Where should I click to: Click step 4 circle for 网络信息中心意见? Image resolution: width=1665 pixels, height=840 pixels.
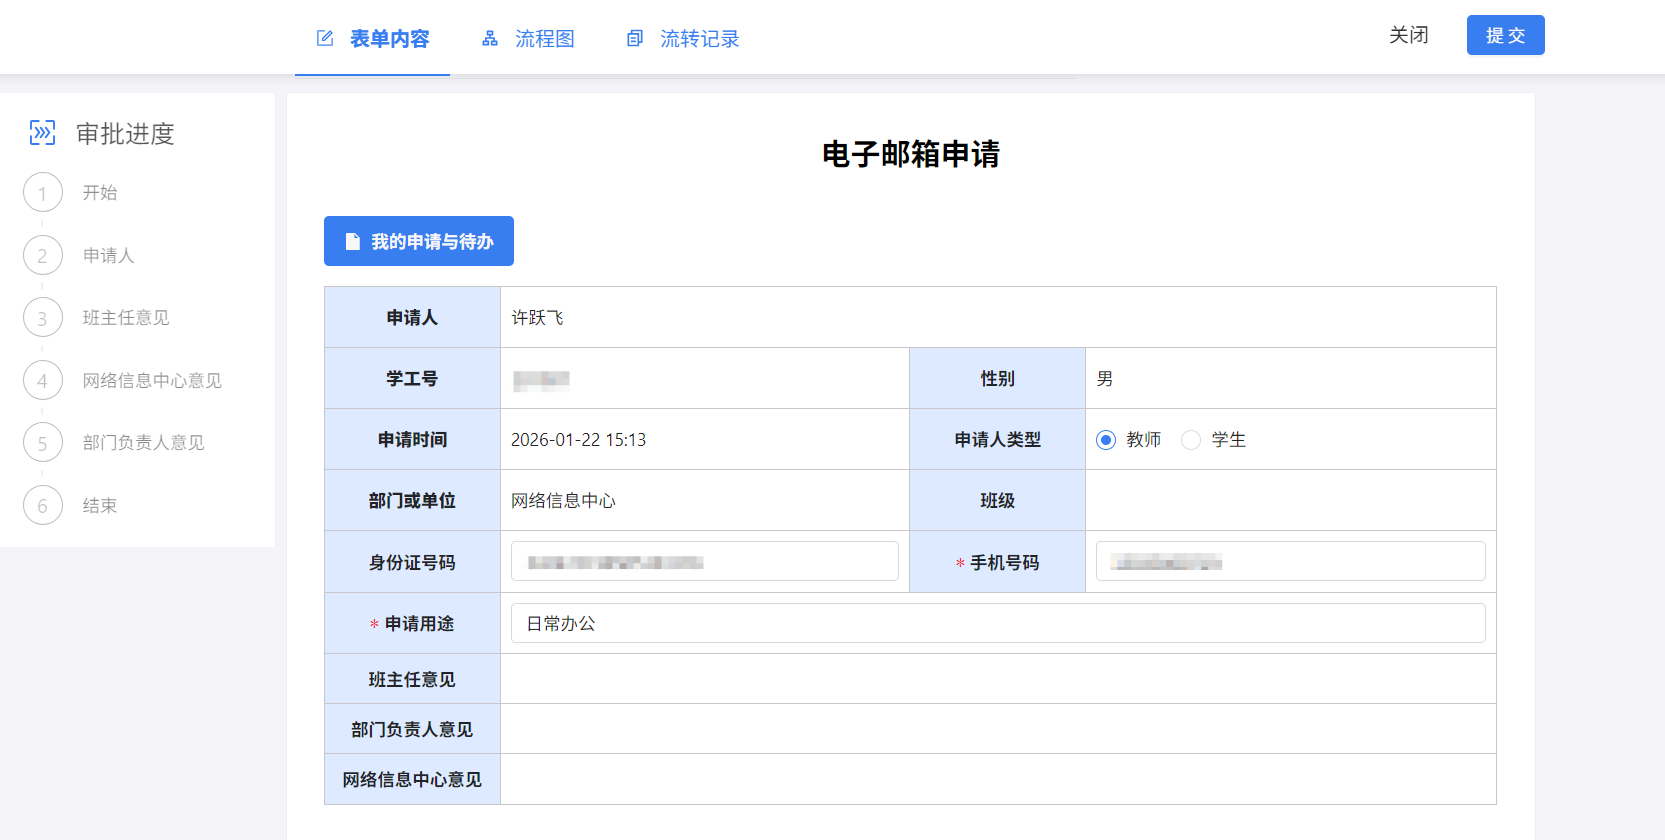43,381
